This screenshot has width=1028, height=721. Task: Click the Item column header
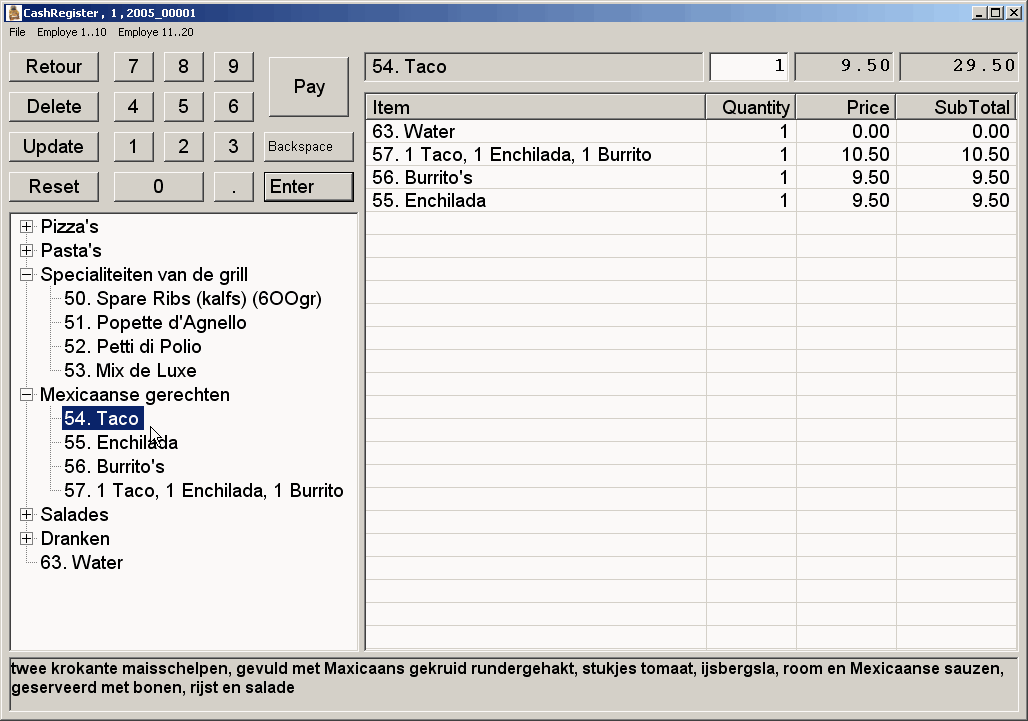[x=536, y=107]
